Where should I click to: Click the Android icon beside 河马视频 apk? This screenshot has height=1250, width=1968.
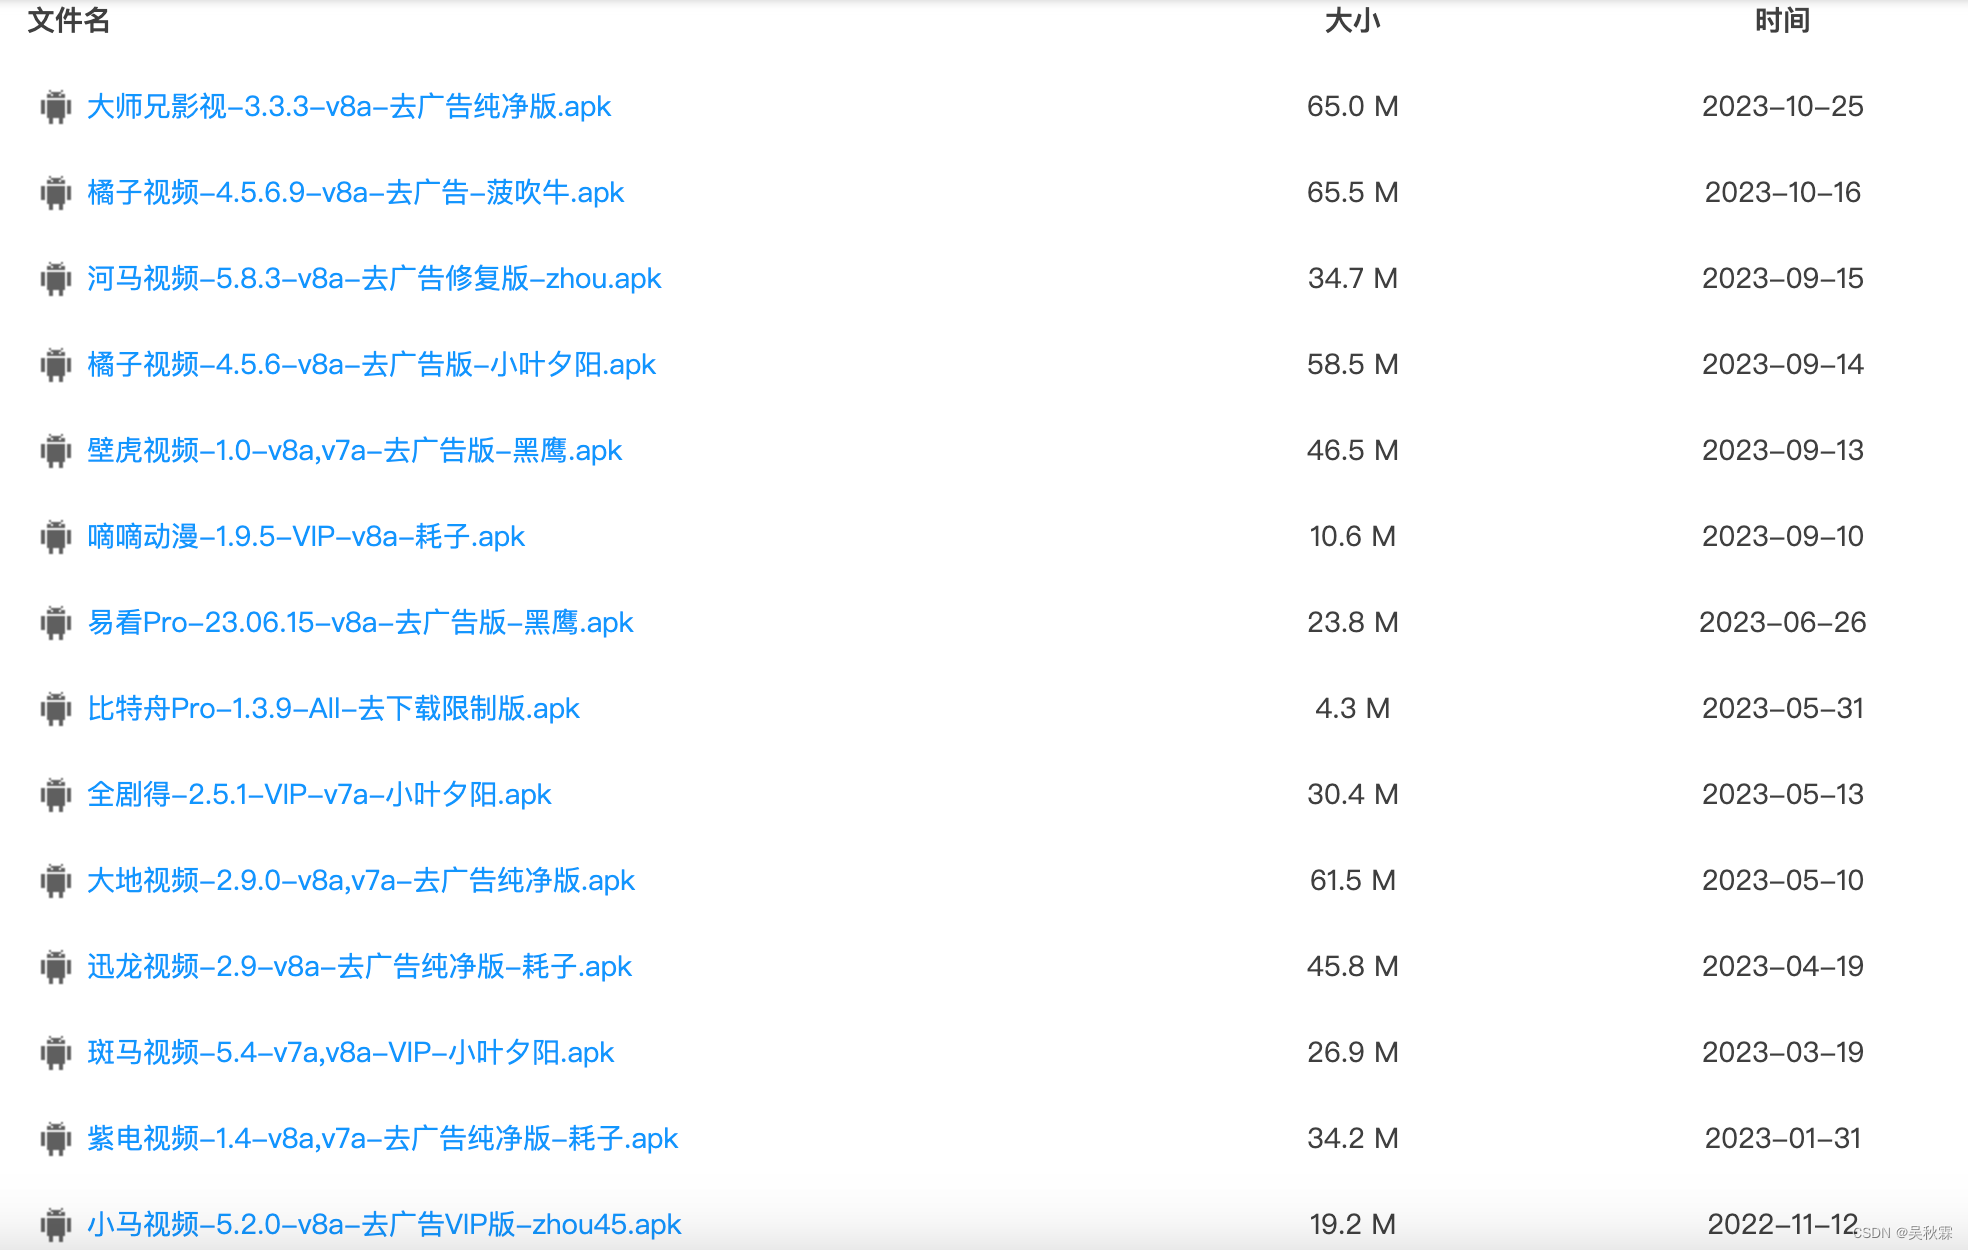[x=56, y=278]
